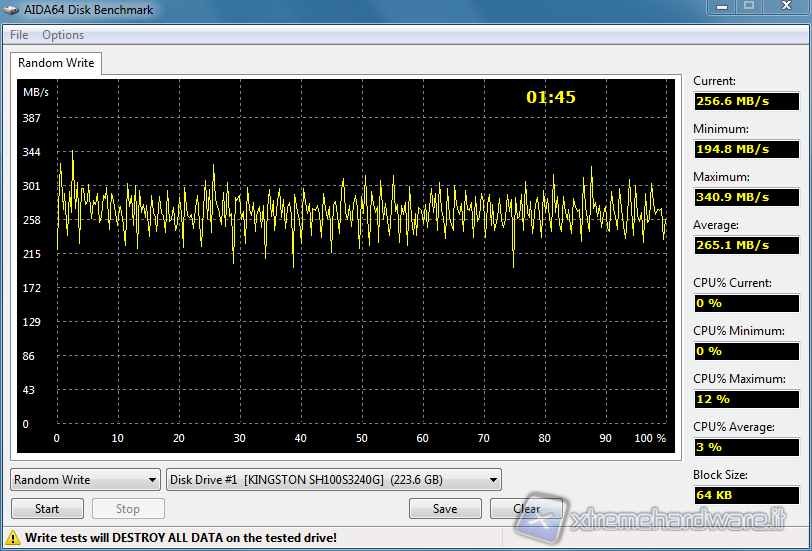Click the yellow warning icon in status bar
This screenshot has height=551, width=812.
(x=13, y=537)
